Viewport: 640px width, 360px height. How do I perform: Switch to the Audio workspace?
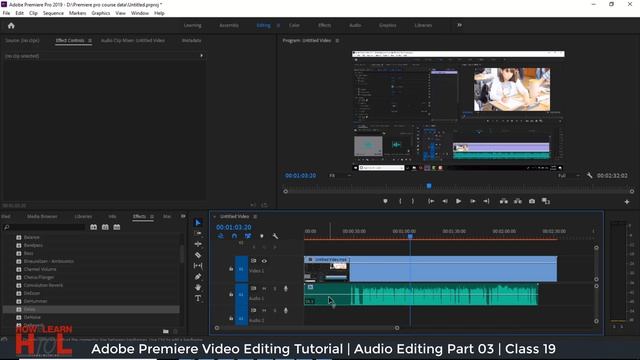click(x=355, y=25)
